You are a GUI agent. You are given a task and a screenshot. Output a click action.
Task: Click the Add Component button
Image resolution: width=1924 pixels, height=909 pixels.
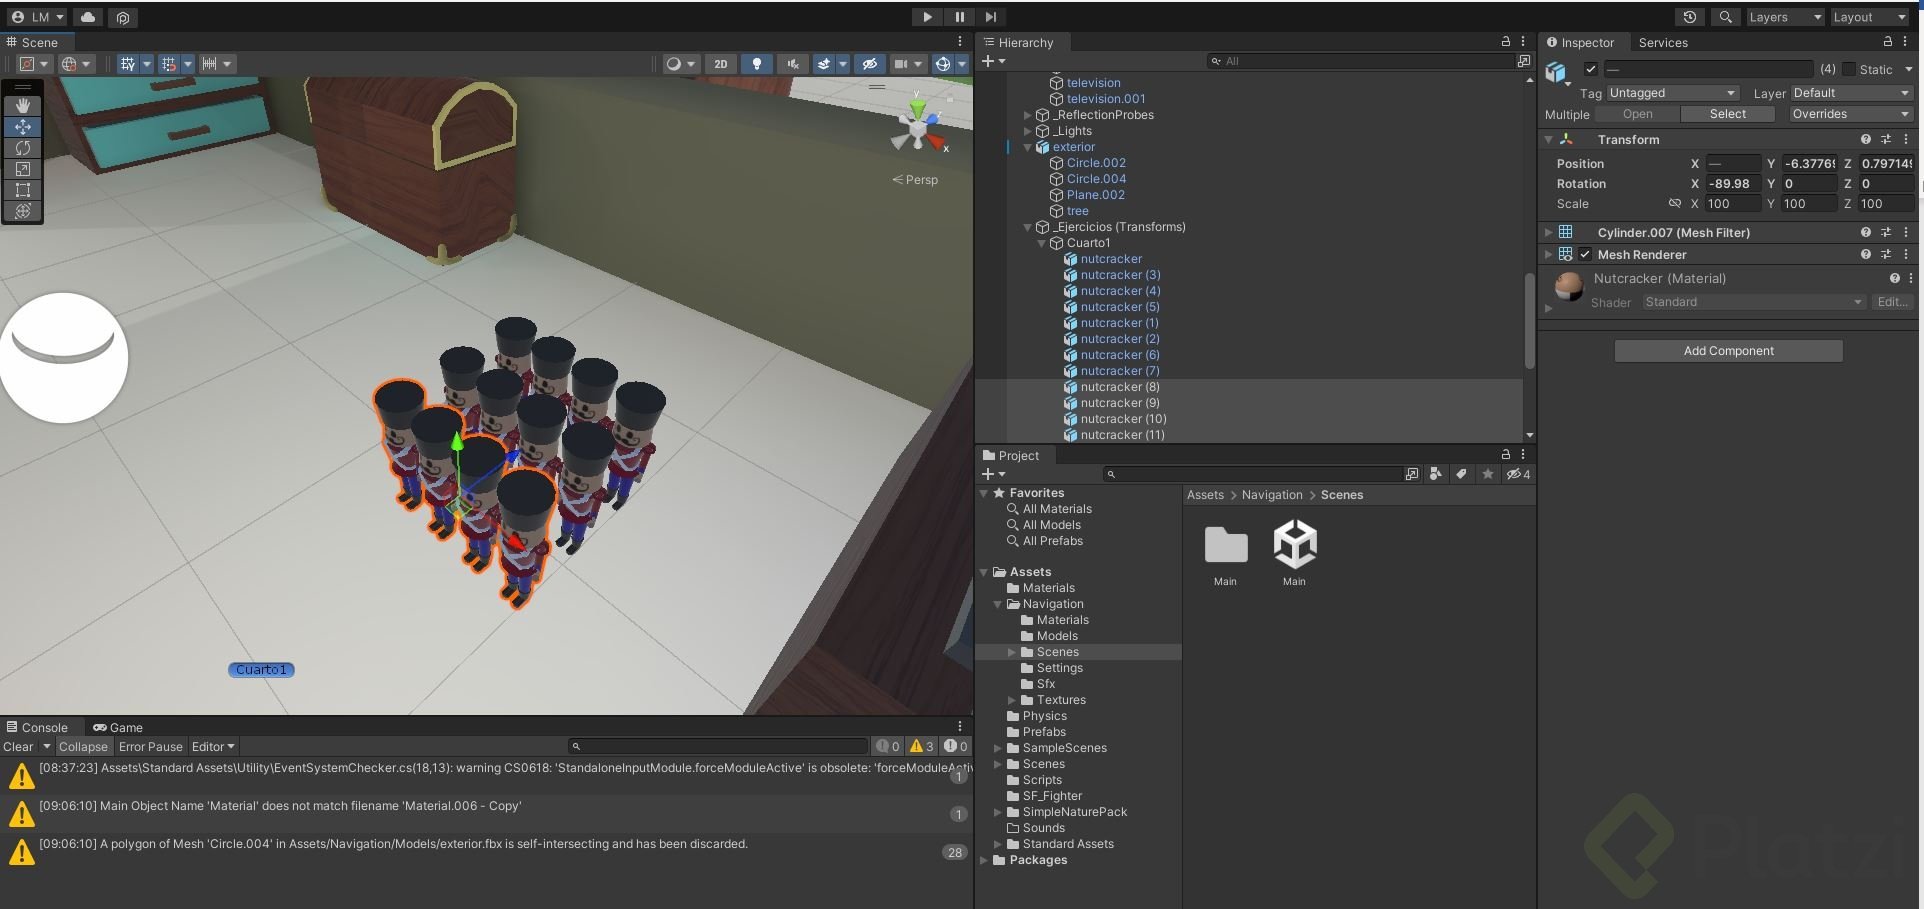coord(1728,351)
